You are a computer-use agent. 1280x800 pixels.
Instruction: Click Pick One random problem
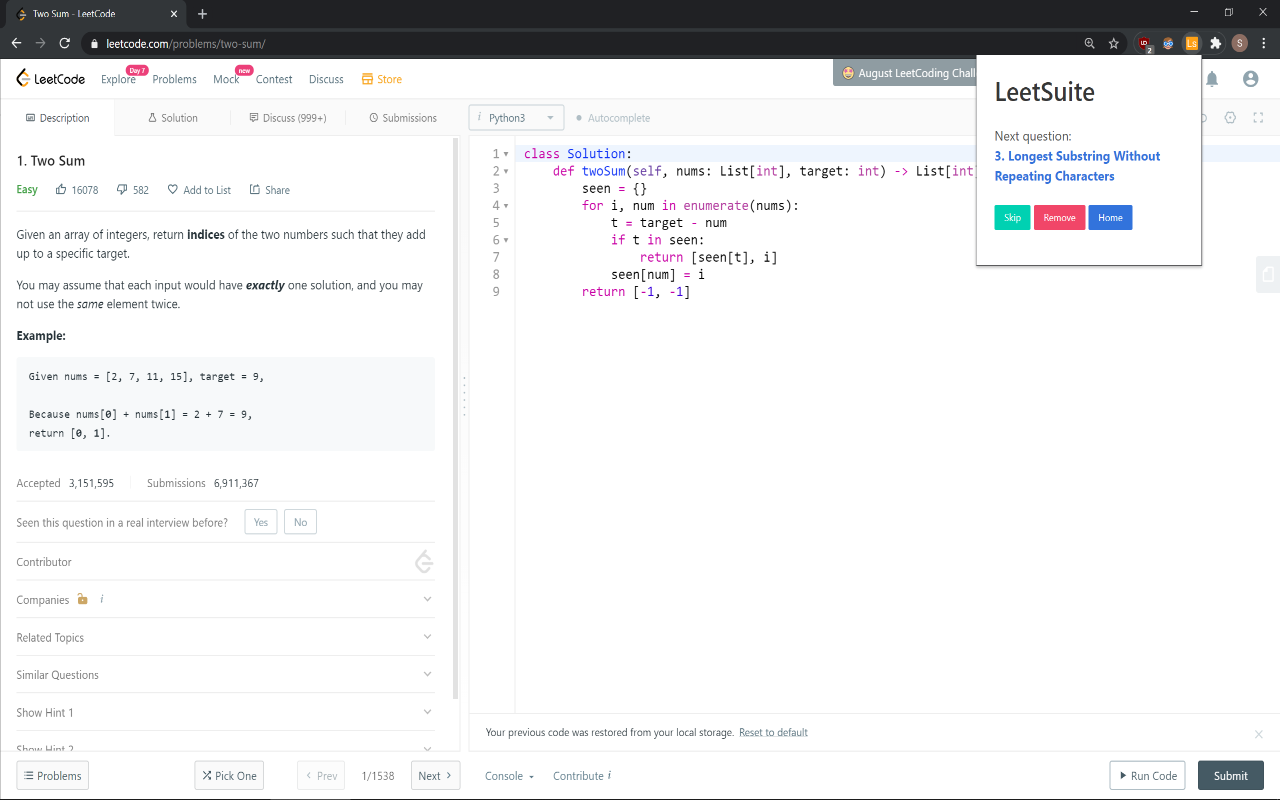click(229, 776)
